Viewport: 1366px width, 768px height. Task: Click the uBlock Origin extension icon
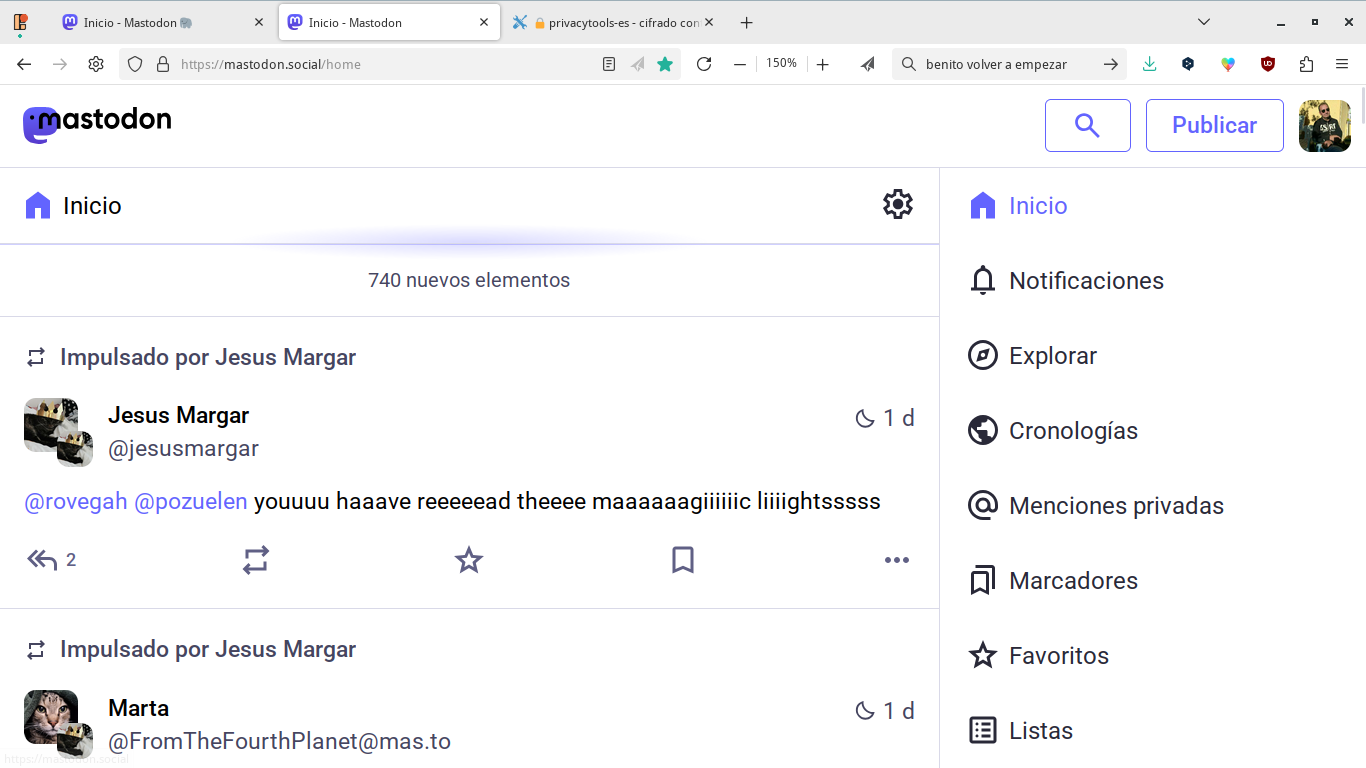(x=1268, y=64)
